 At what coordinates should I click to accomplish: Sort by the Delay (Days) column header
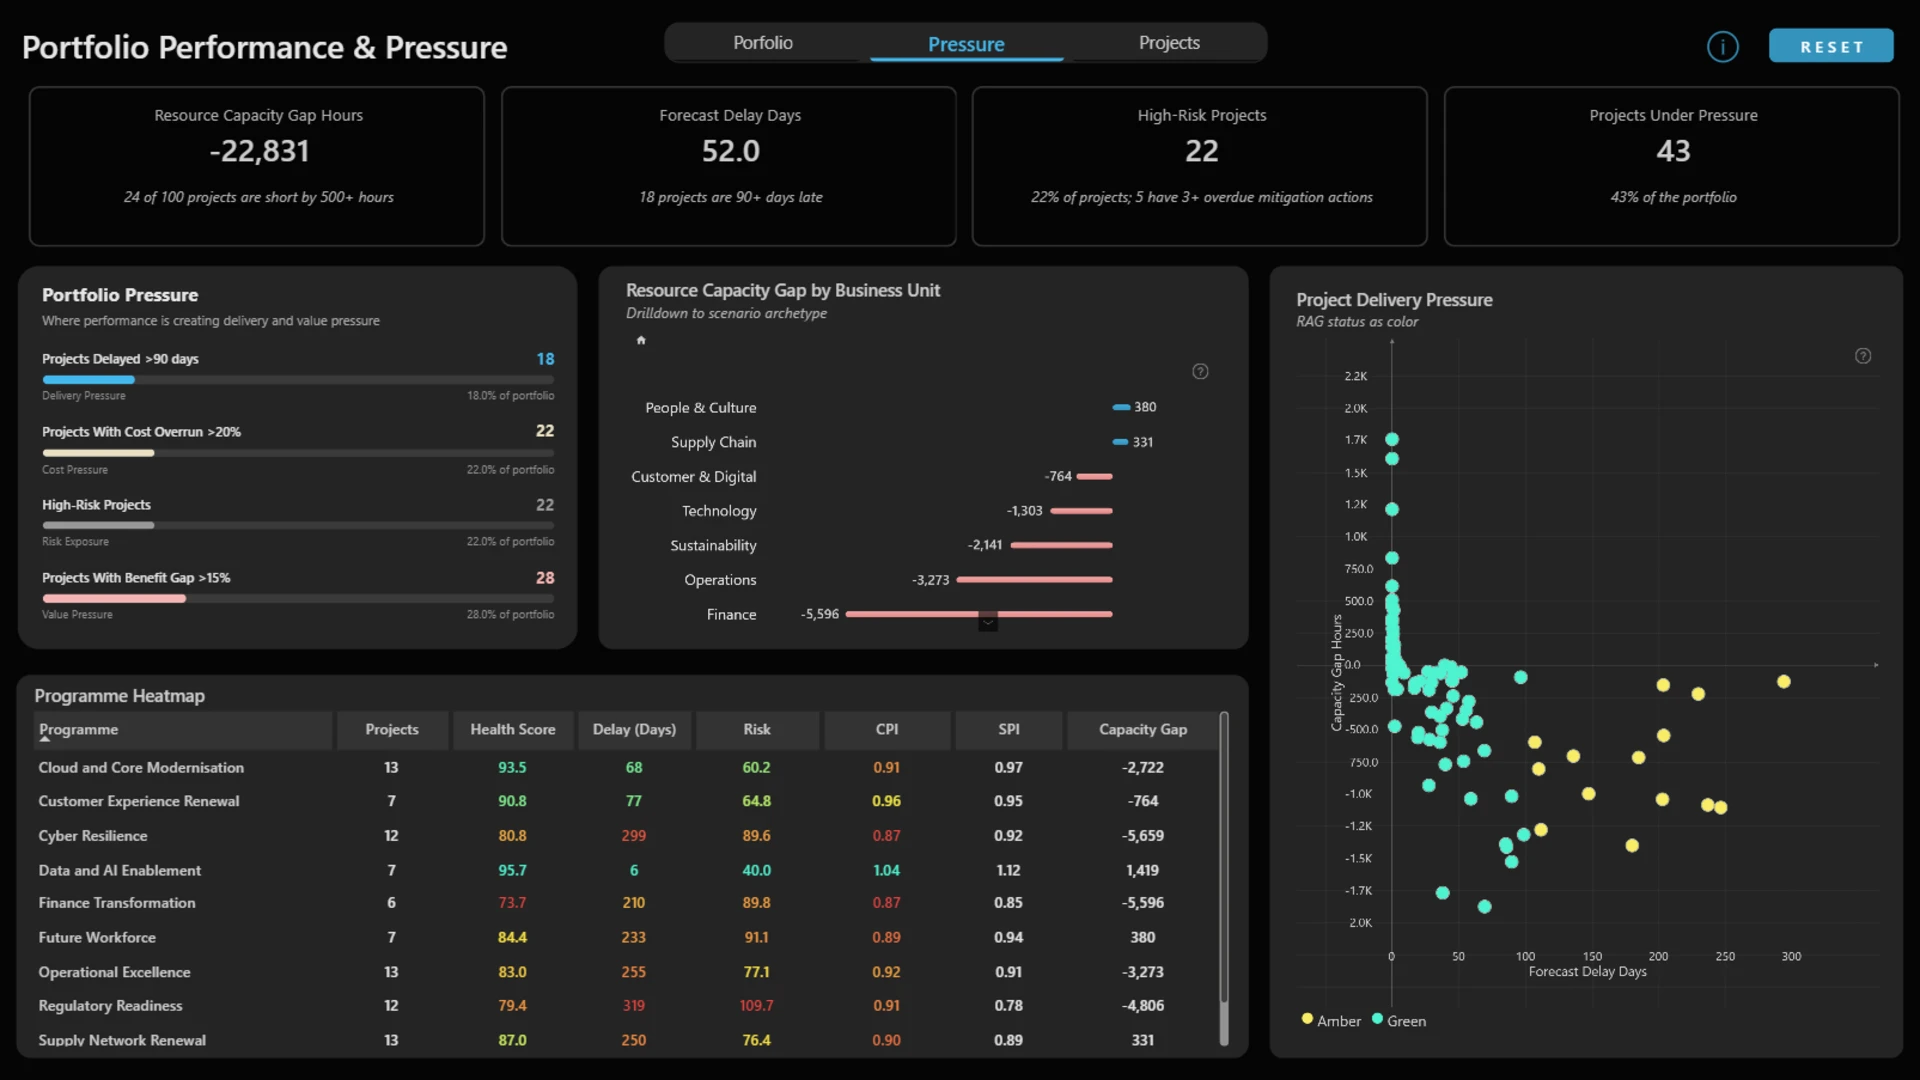click(x=634, y=730)
